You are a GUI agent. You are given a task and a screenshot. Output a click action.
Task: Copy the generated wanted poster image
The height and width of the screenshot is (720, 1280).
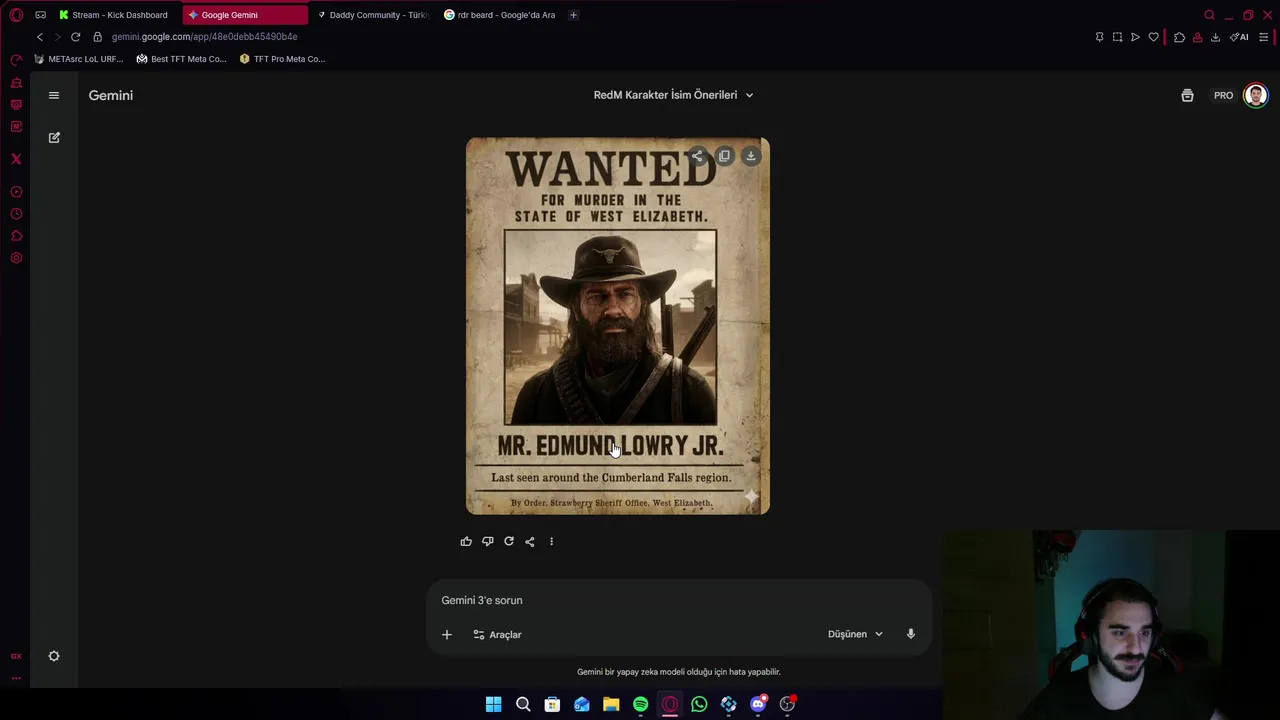click(724, 156)
